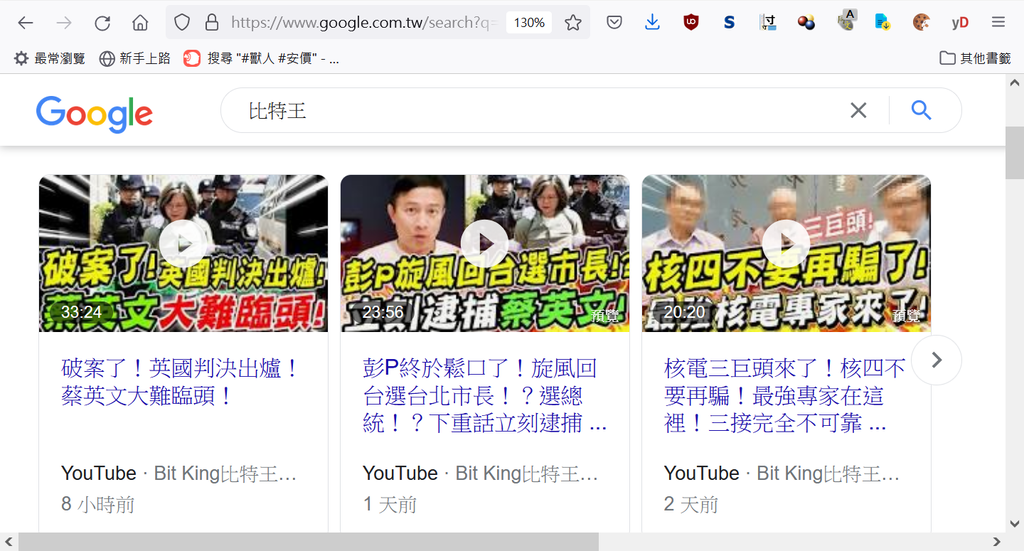Bookmark this page with the star icon
The image size is (1024, 551).
(573, 23)
